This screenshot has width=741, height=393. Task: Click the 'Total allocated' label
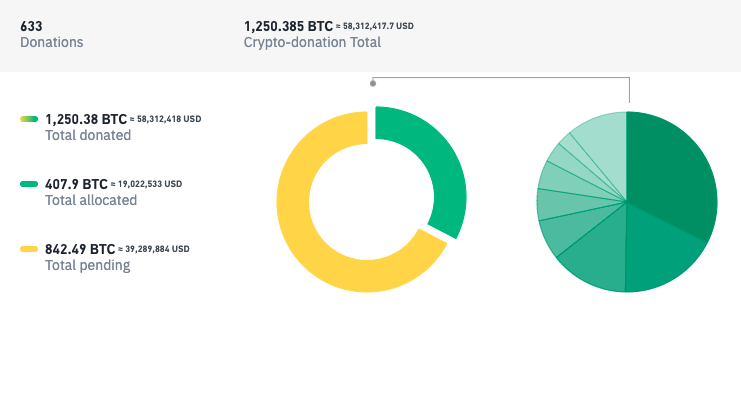click(91, 200)
